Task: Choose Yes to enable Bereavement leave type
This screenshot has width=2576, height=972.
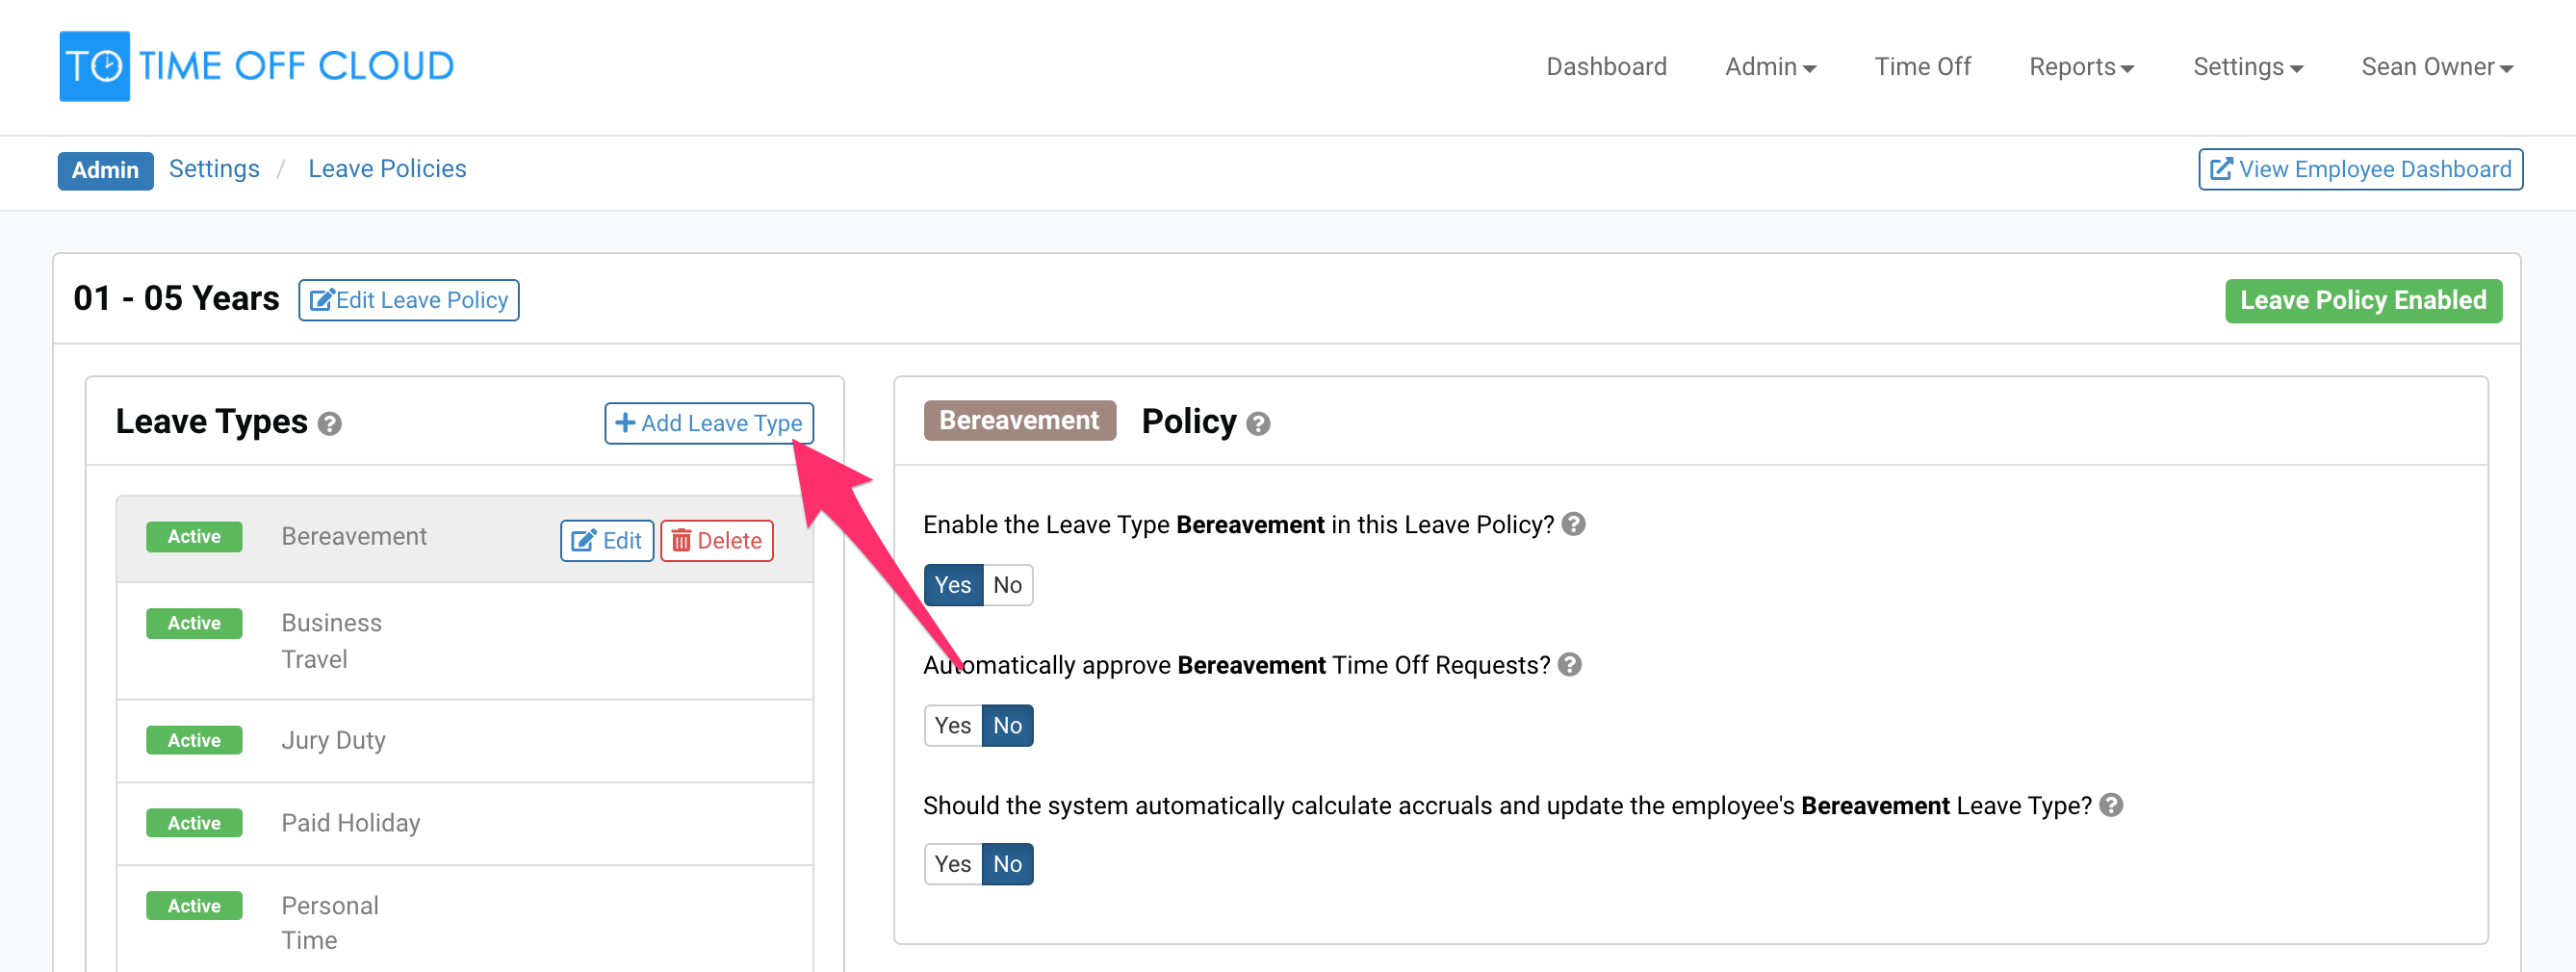Action: coord(953,585)
